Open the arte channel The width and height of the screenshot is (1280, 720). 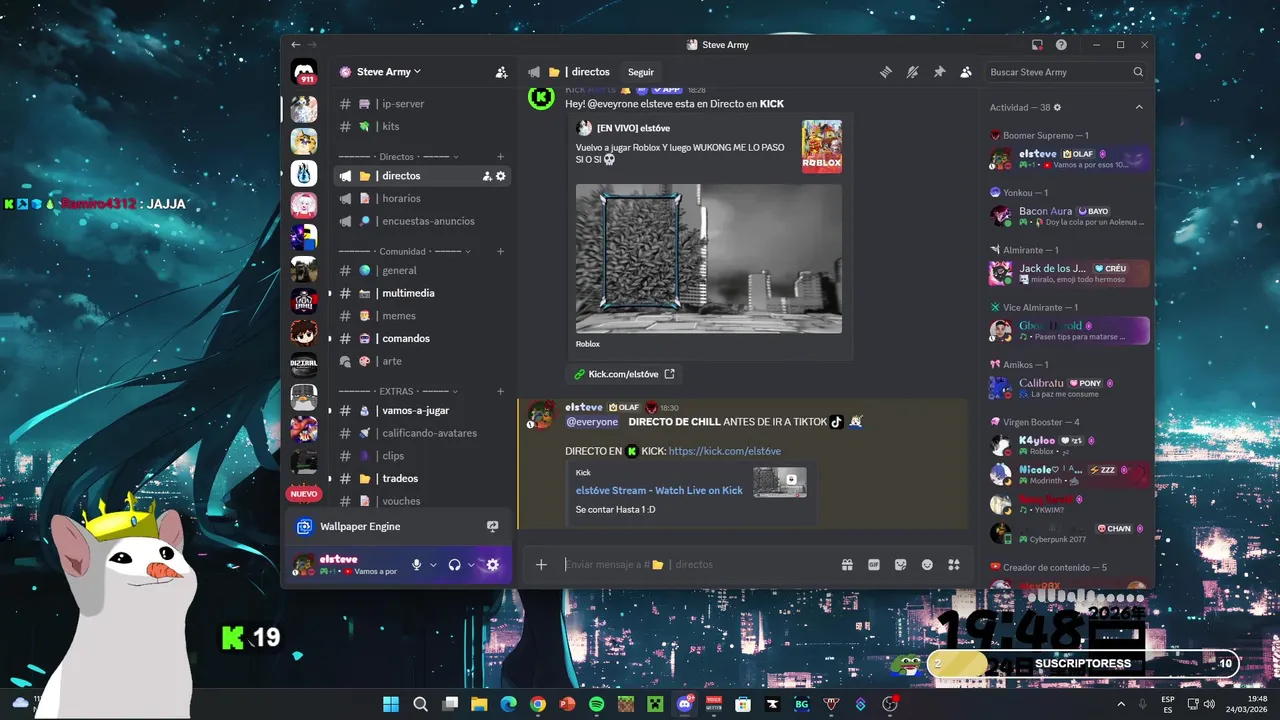(422, 361)
